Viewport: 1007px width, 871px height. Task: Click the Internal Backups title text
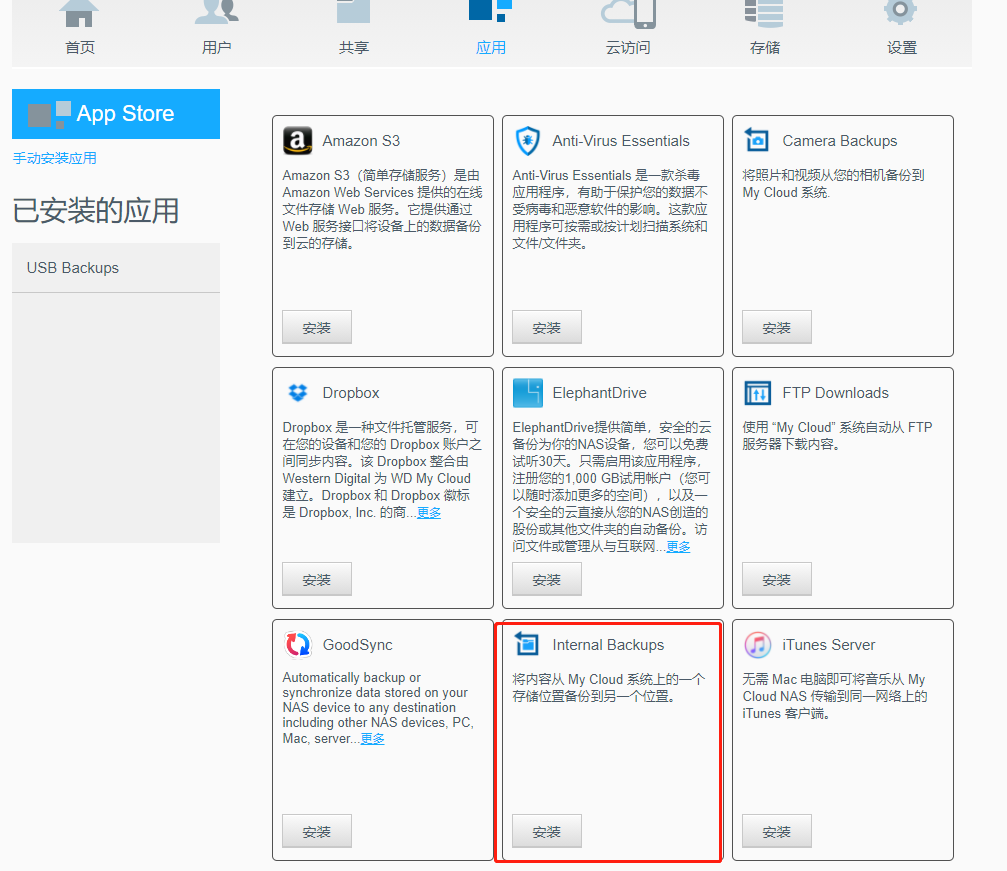608,644
